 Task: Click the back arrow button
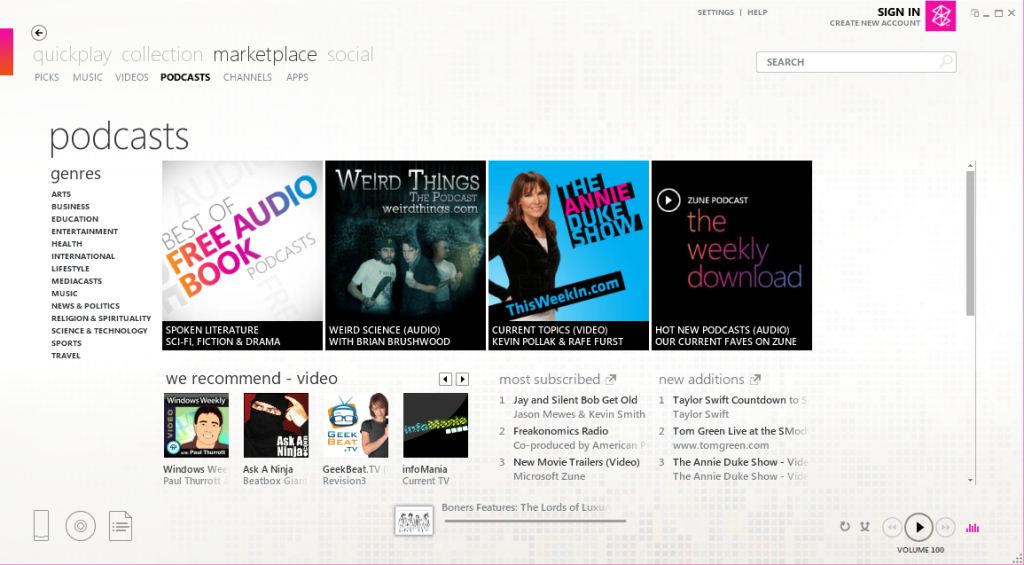pyautogui.click(x=39, y=33)
